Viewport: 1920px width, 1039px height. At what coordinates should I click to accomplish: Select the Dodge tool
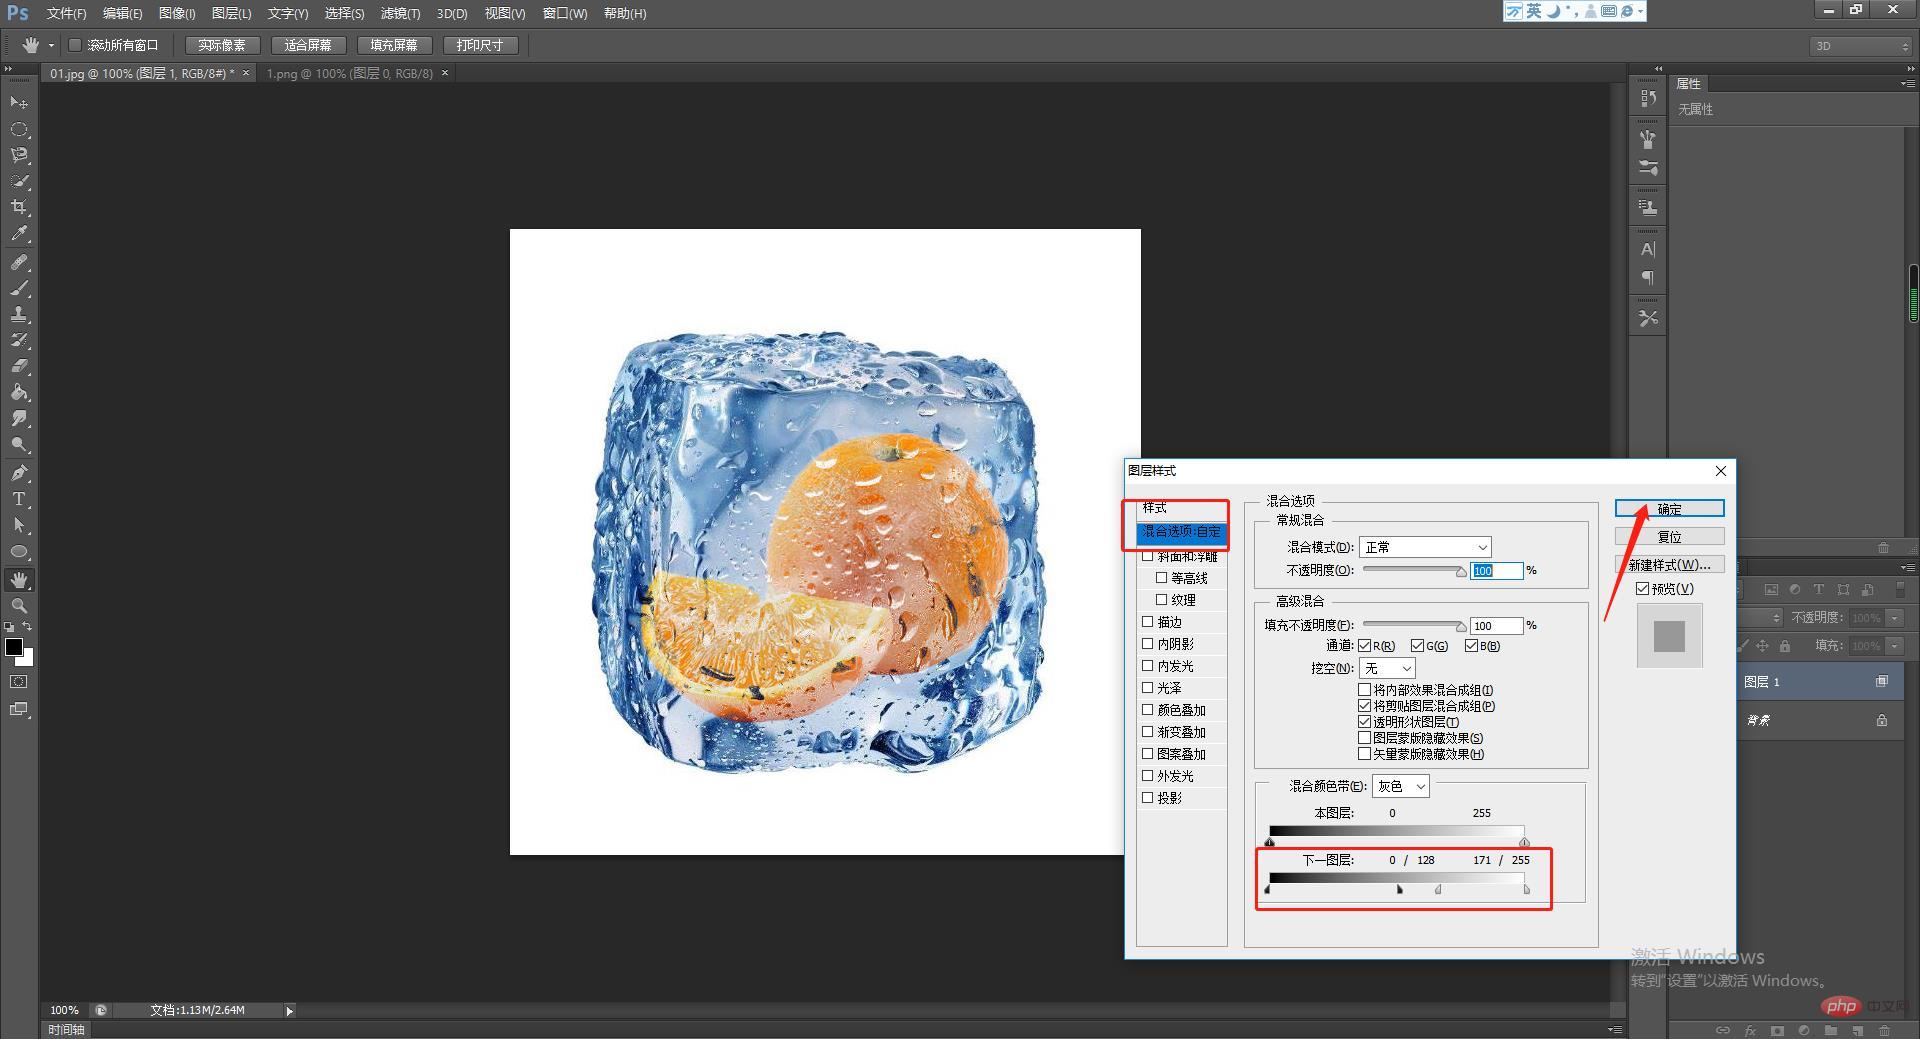click(19, 444)
